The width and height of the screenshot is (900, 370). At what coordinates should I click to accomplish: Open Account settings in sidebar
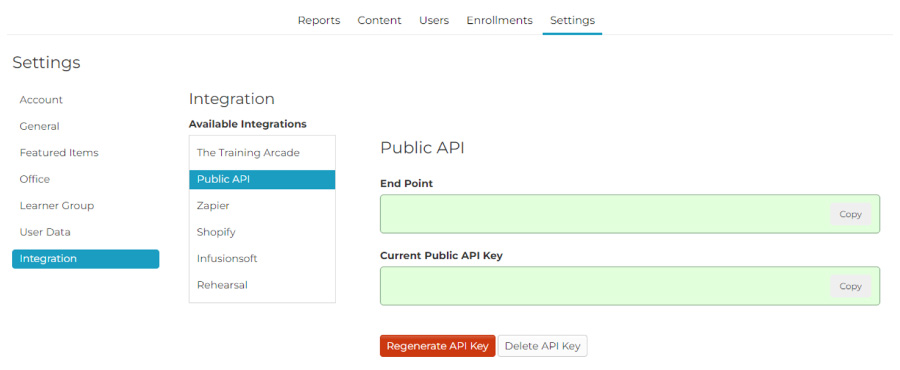point(41,100)
